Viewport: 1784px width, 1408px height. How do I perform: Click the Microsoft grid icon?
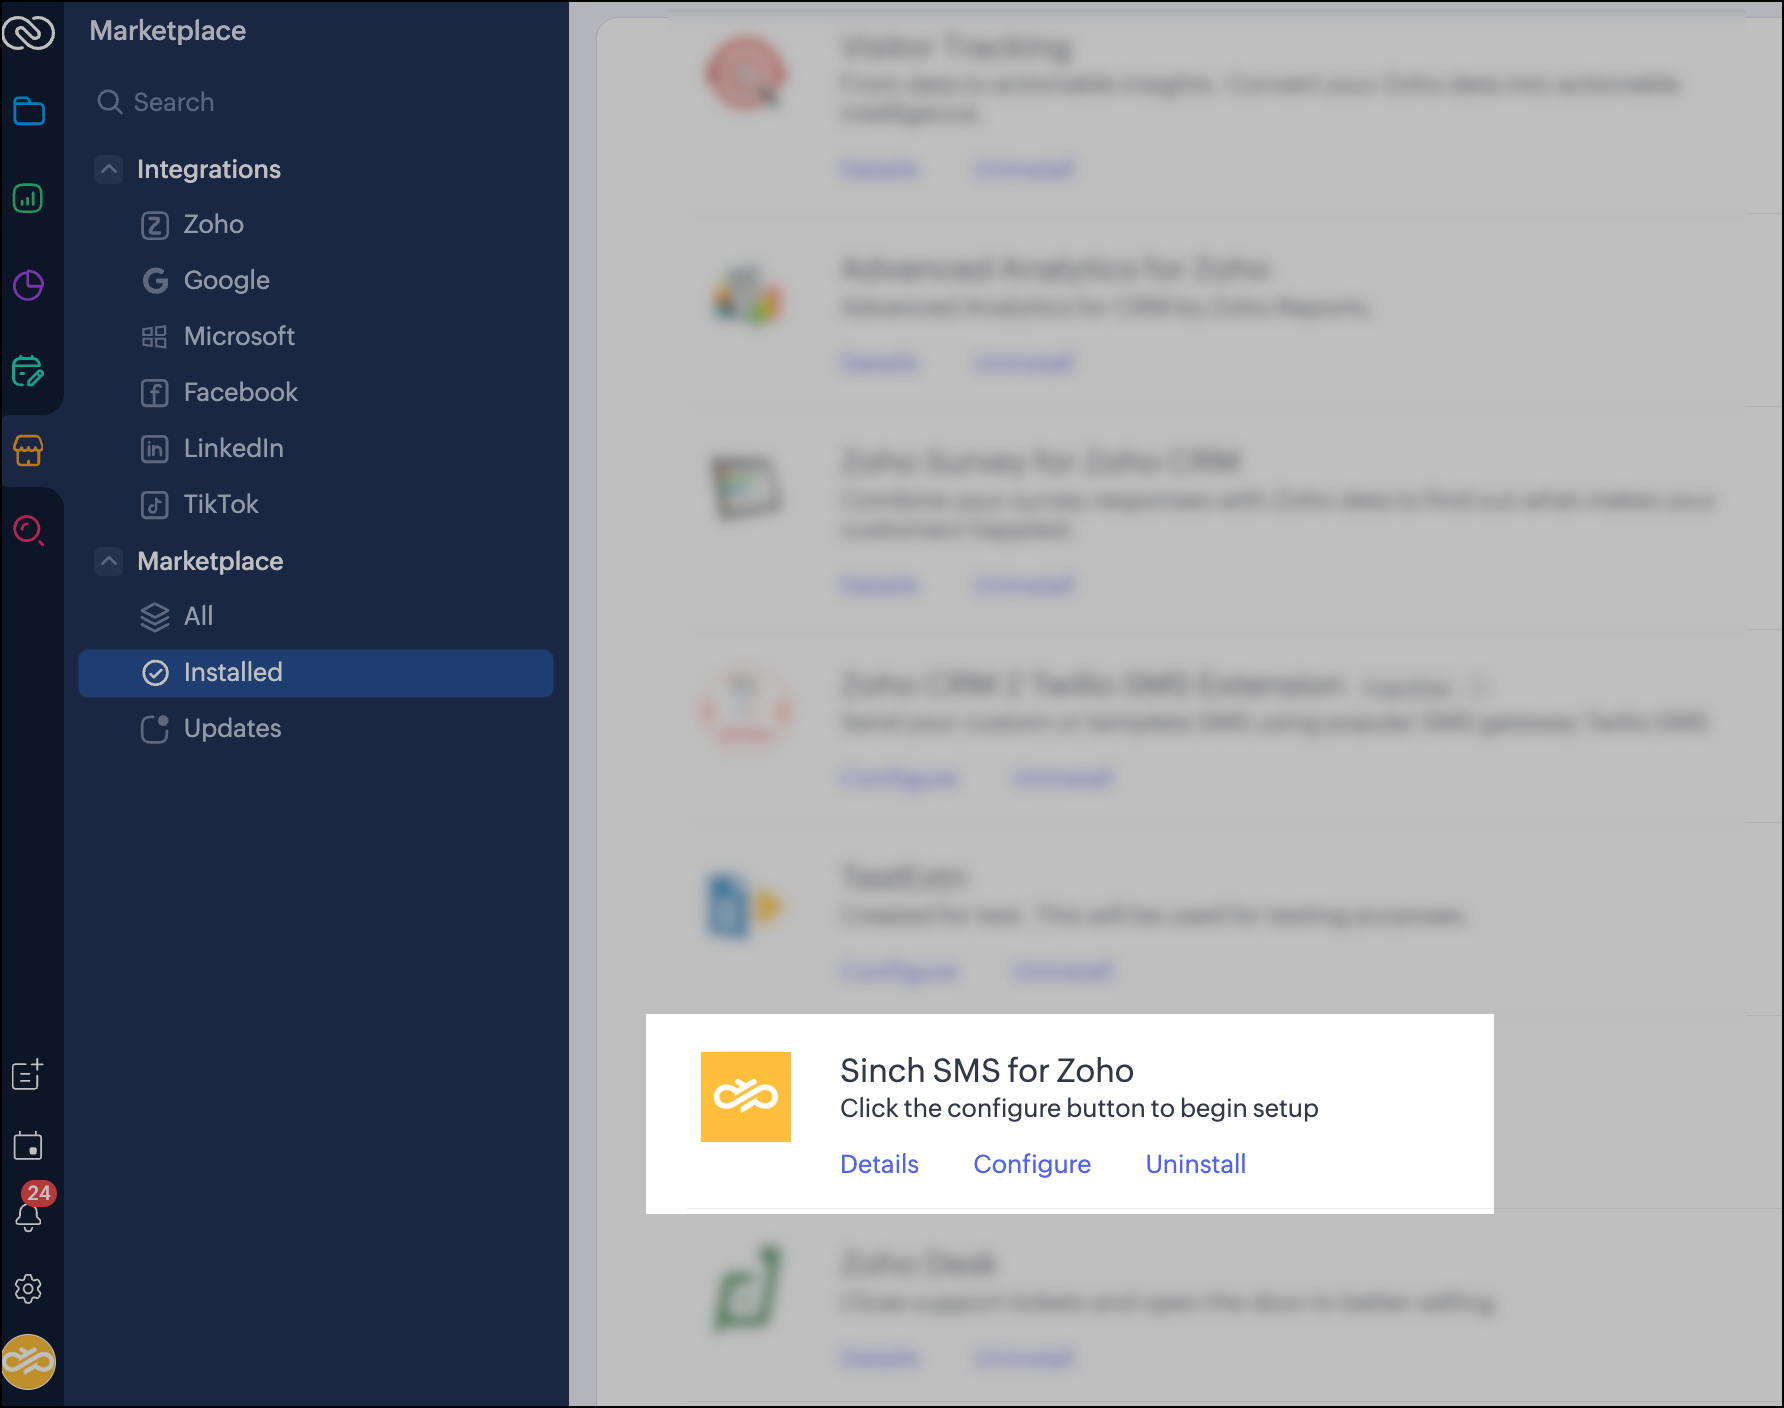(x=154, y=337)
